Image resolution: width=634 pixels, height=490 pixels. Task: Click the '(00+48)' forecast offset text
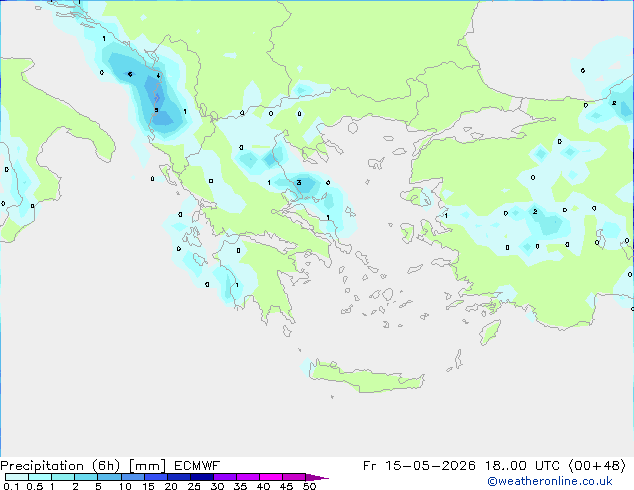(x=597, y=466)
